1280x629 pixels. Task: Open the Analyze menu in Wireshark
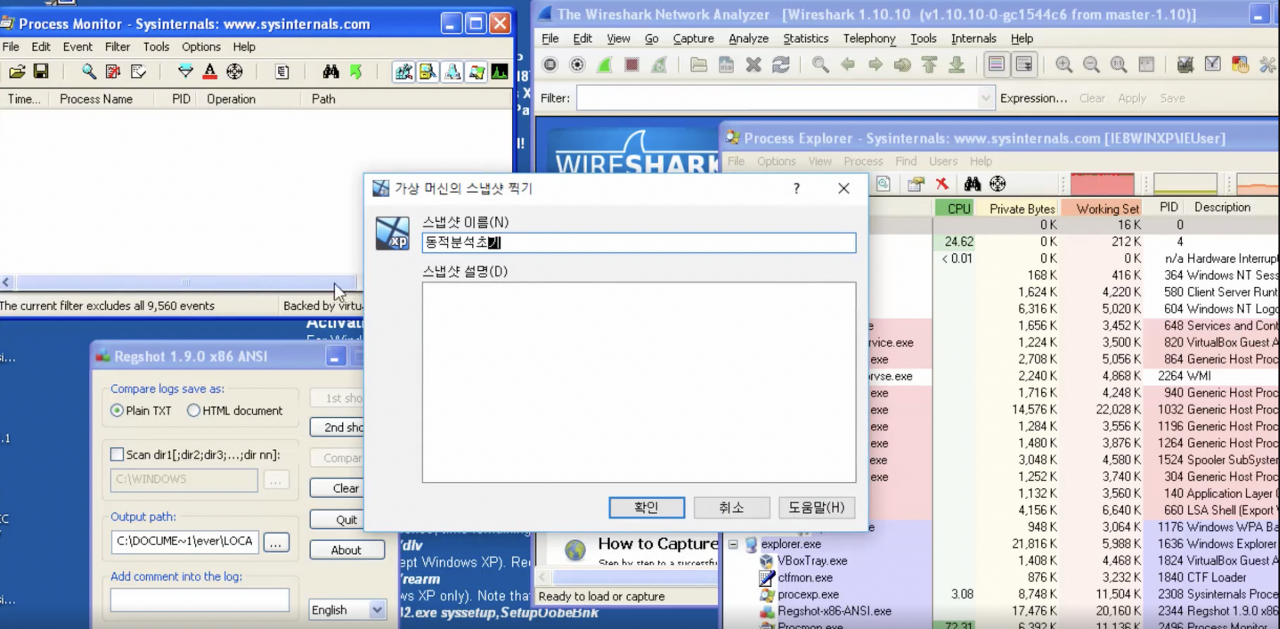pyautogui.click(x=748, y=38)
